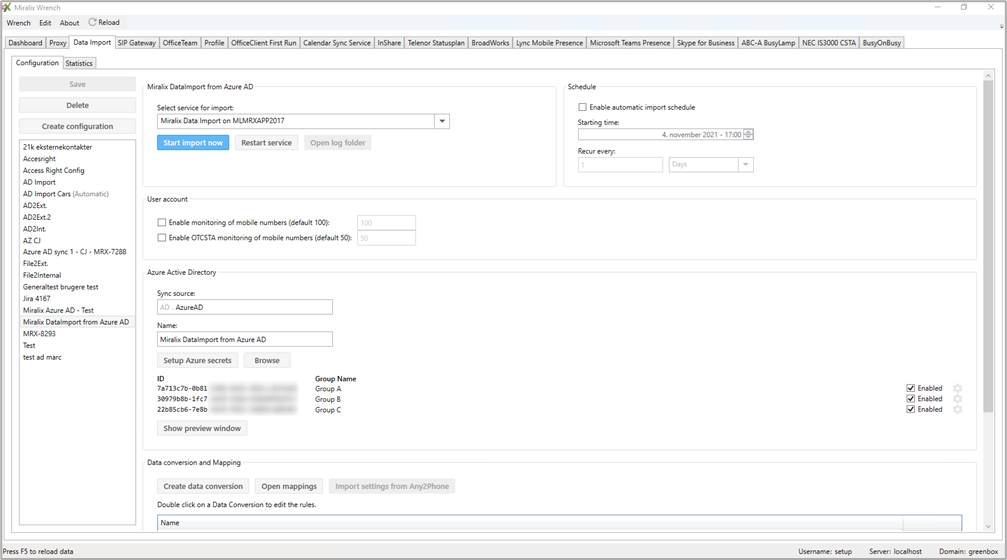The width and height of the screenshot is (1007, 560).
Task: Open settings gear for Group A
Action: point(958,389)
